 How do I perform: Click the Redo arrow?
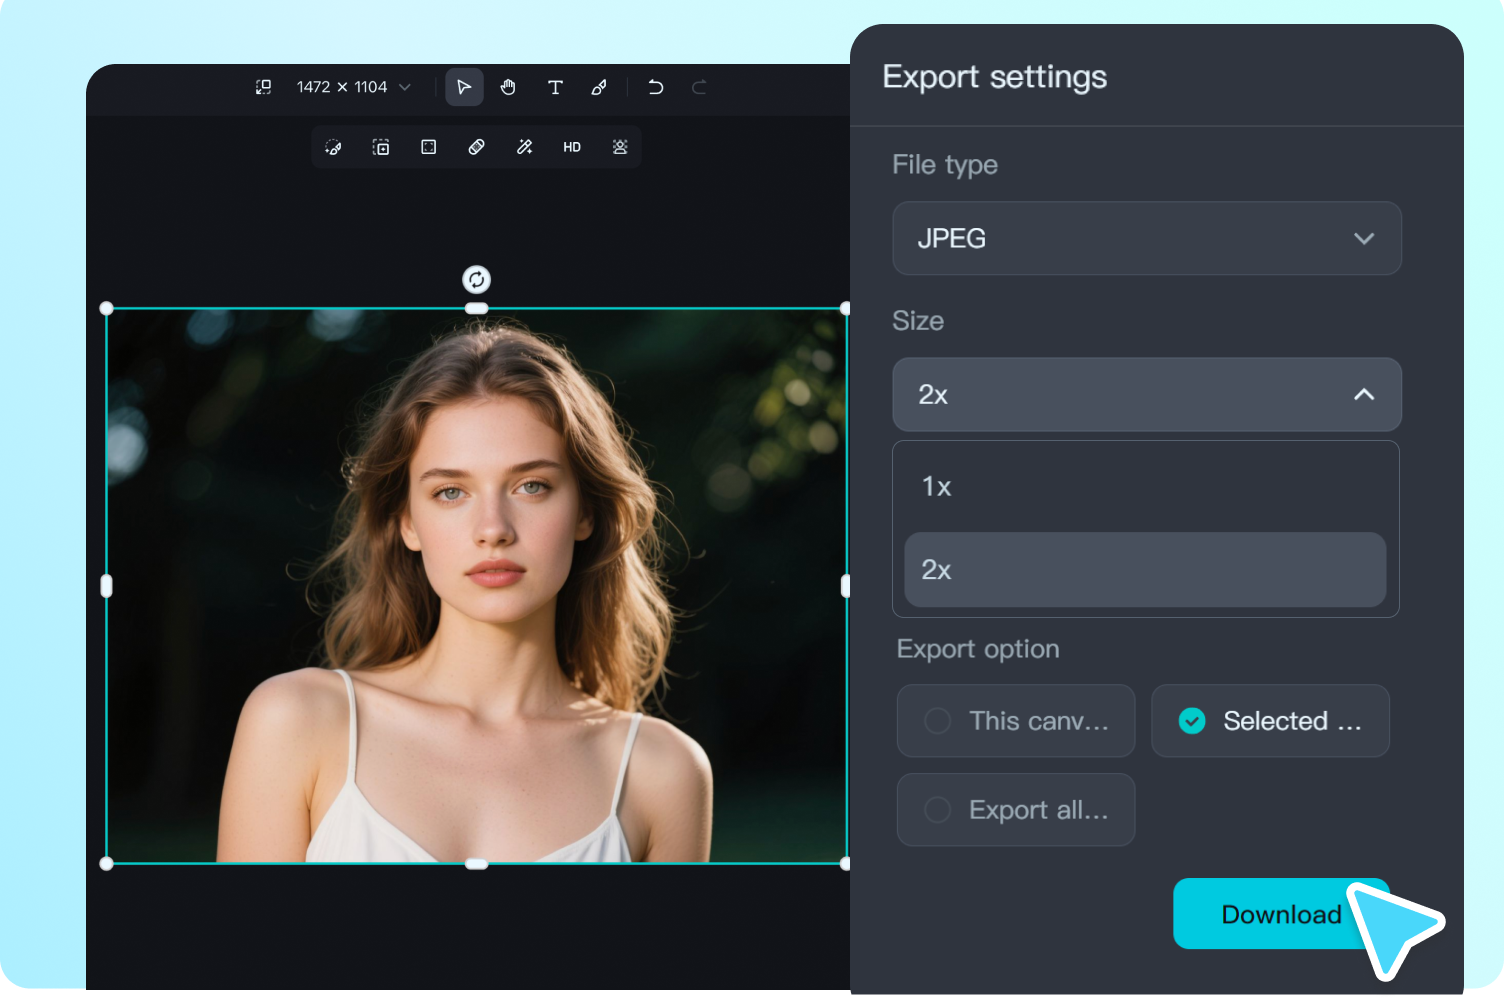click(699, 87)
